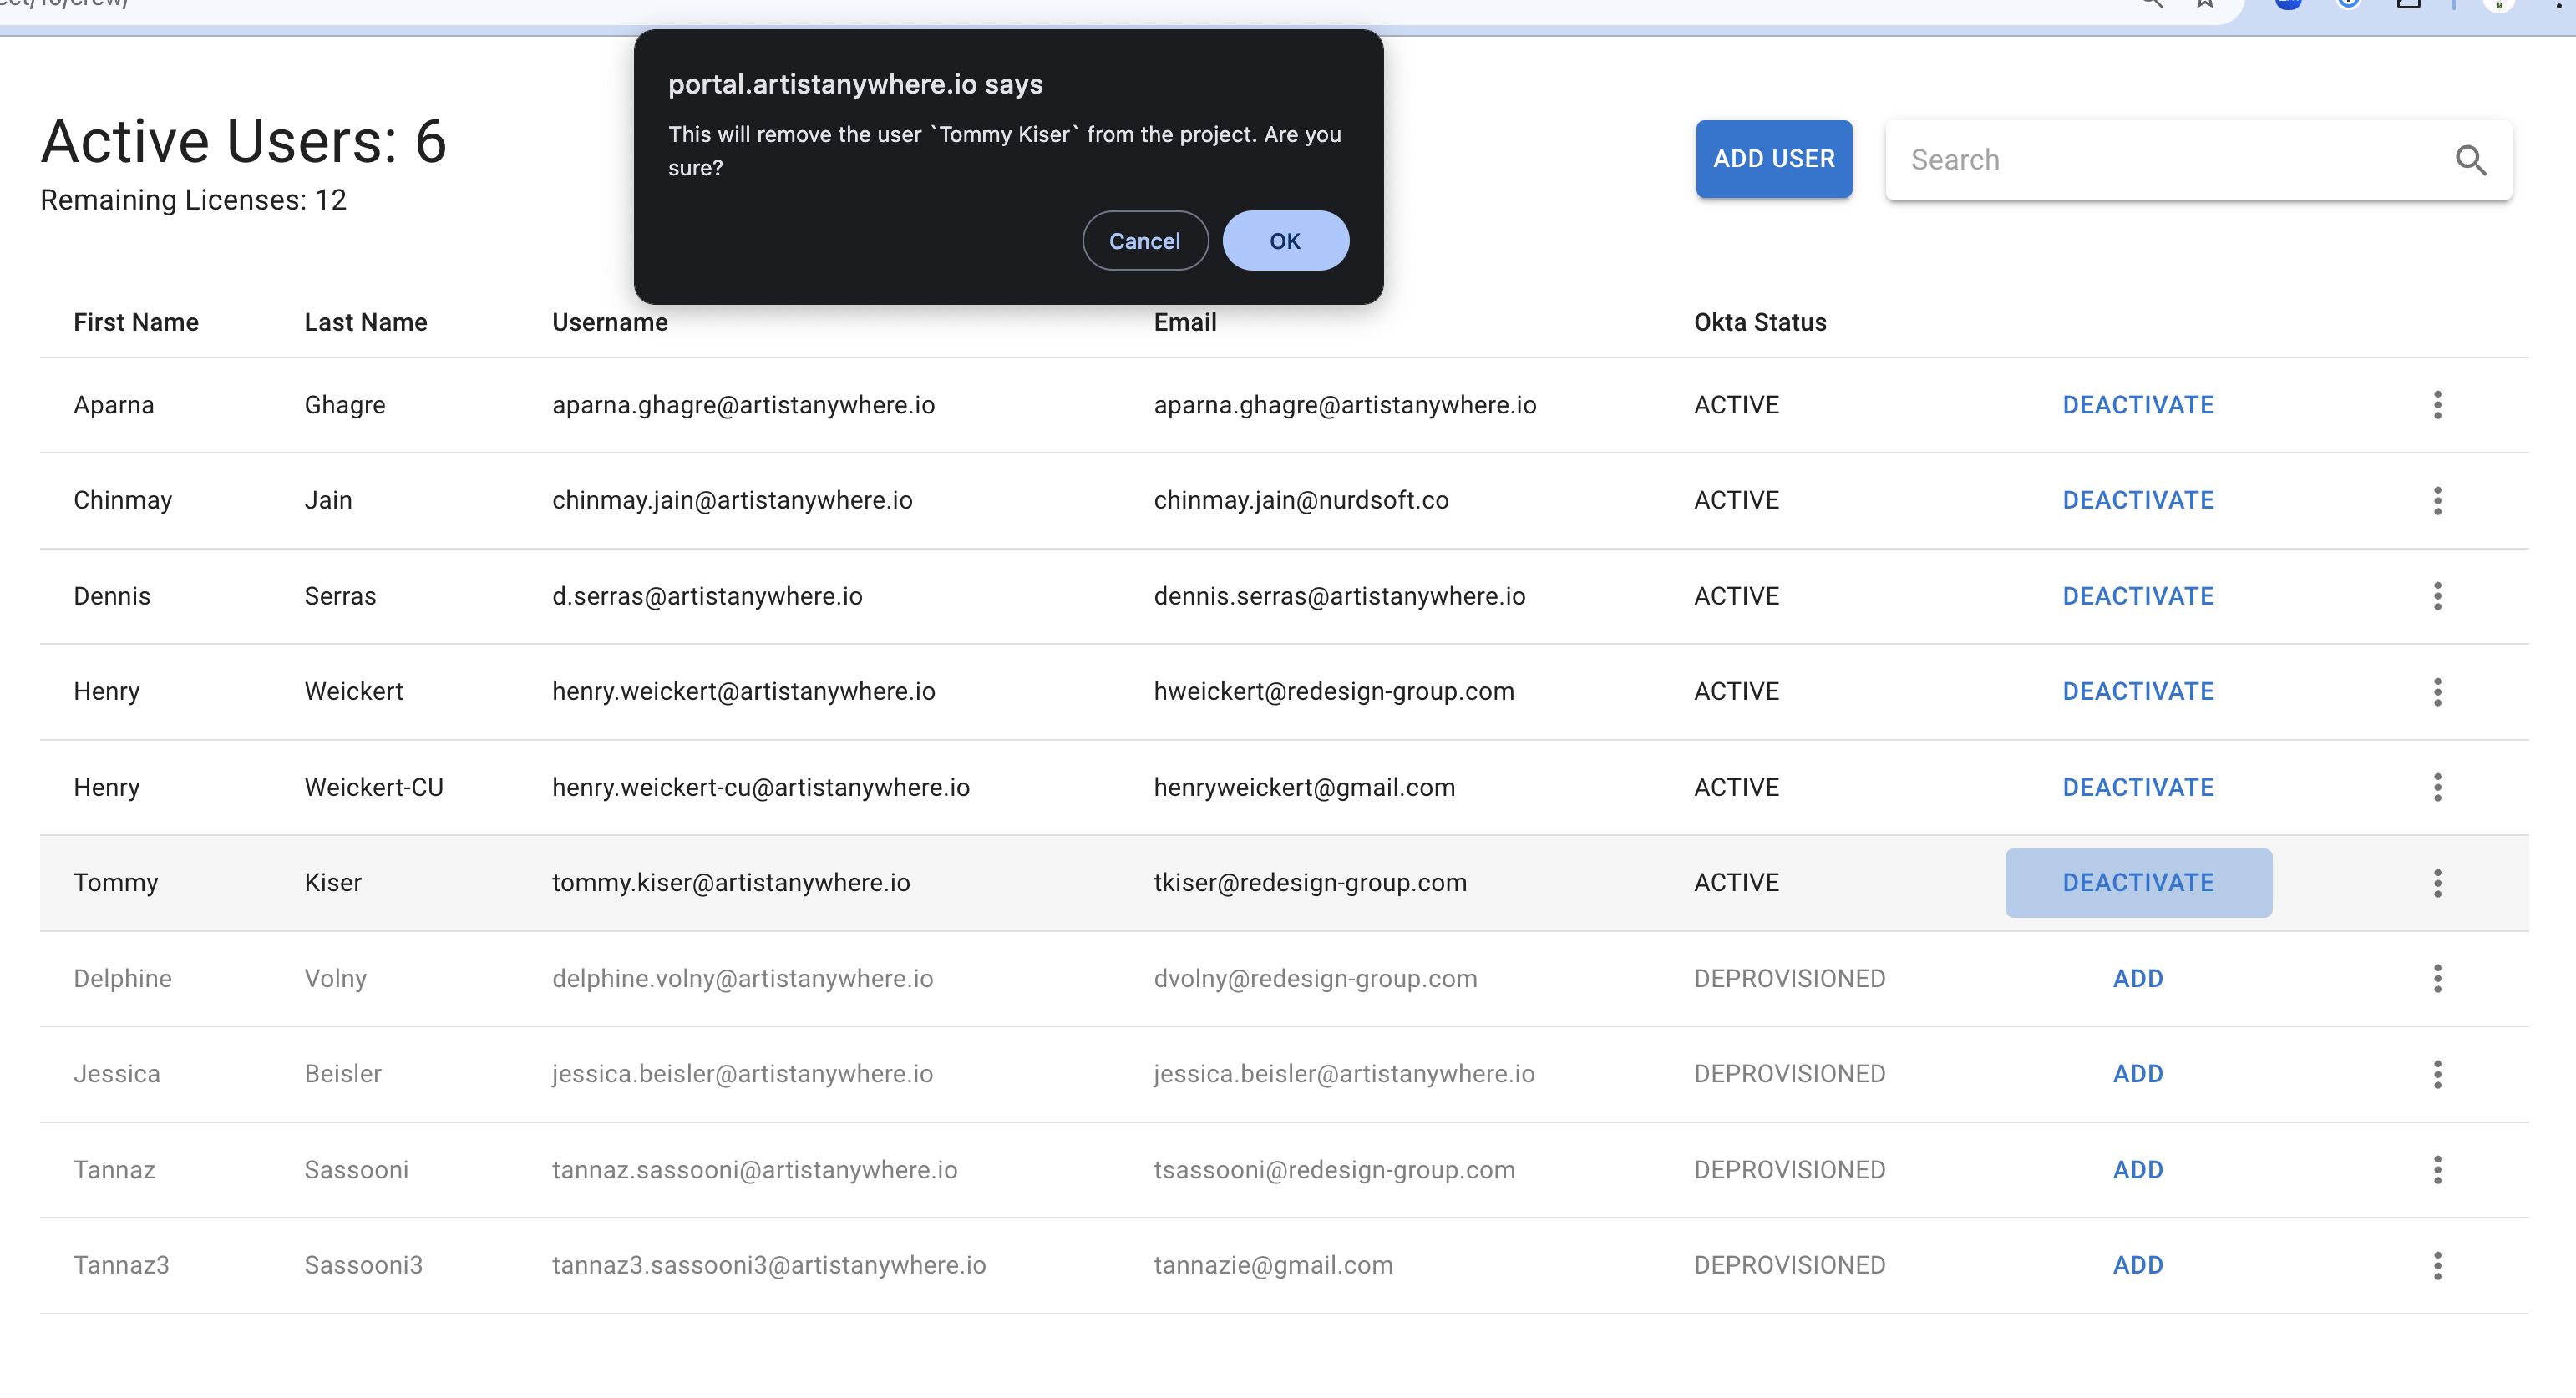Click the Active Users: 6 heading
Screen dimensions: 2576x1398
243,140
